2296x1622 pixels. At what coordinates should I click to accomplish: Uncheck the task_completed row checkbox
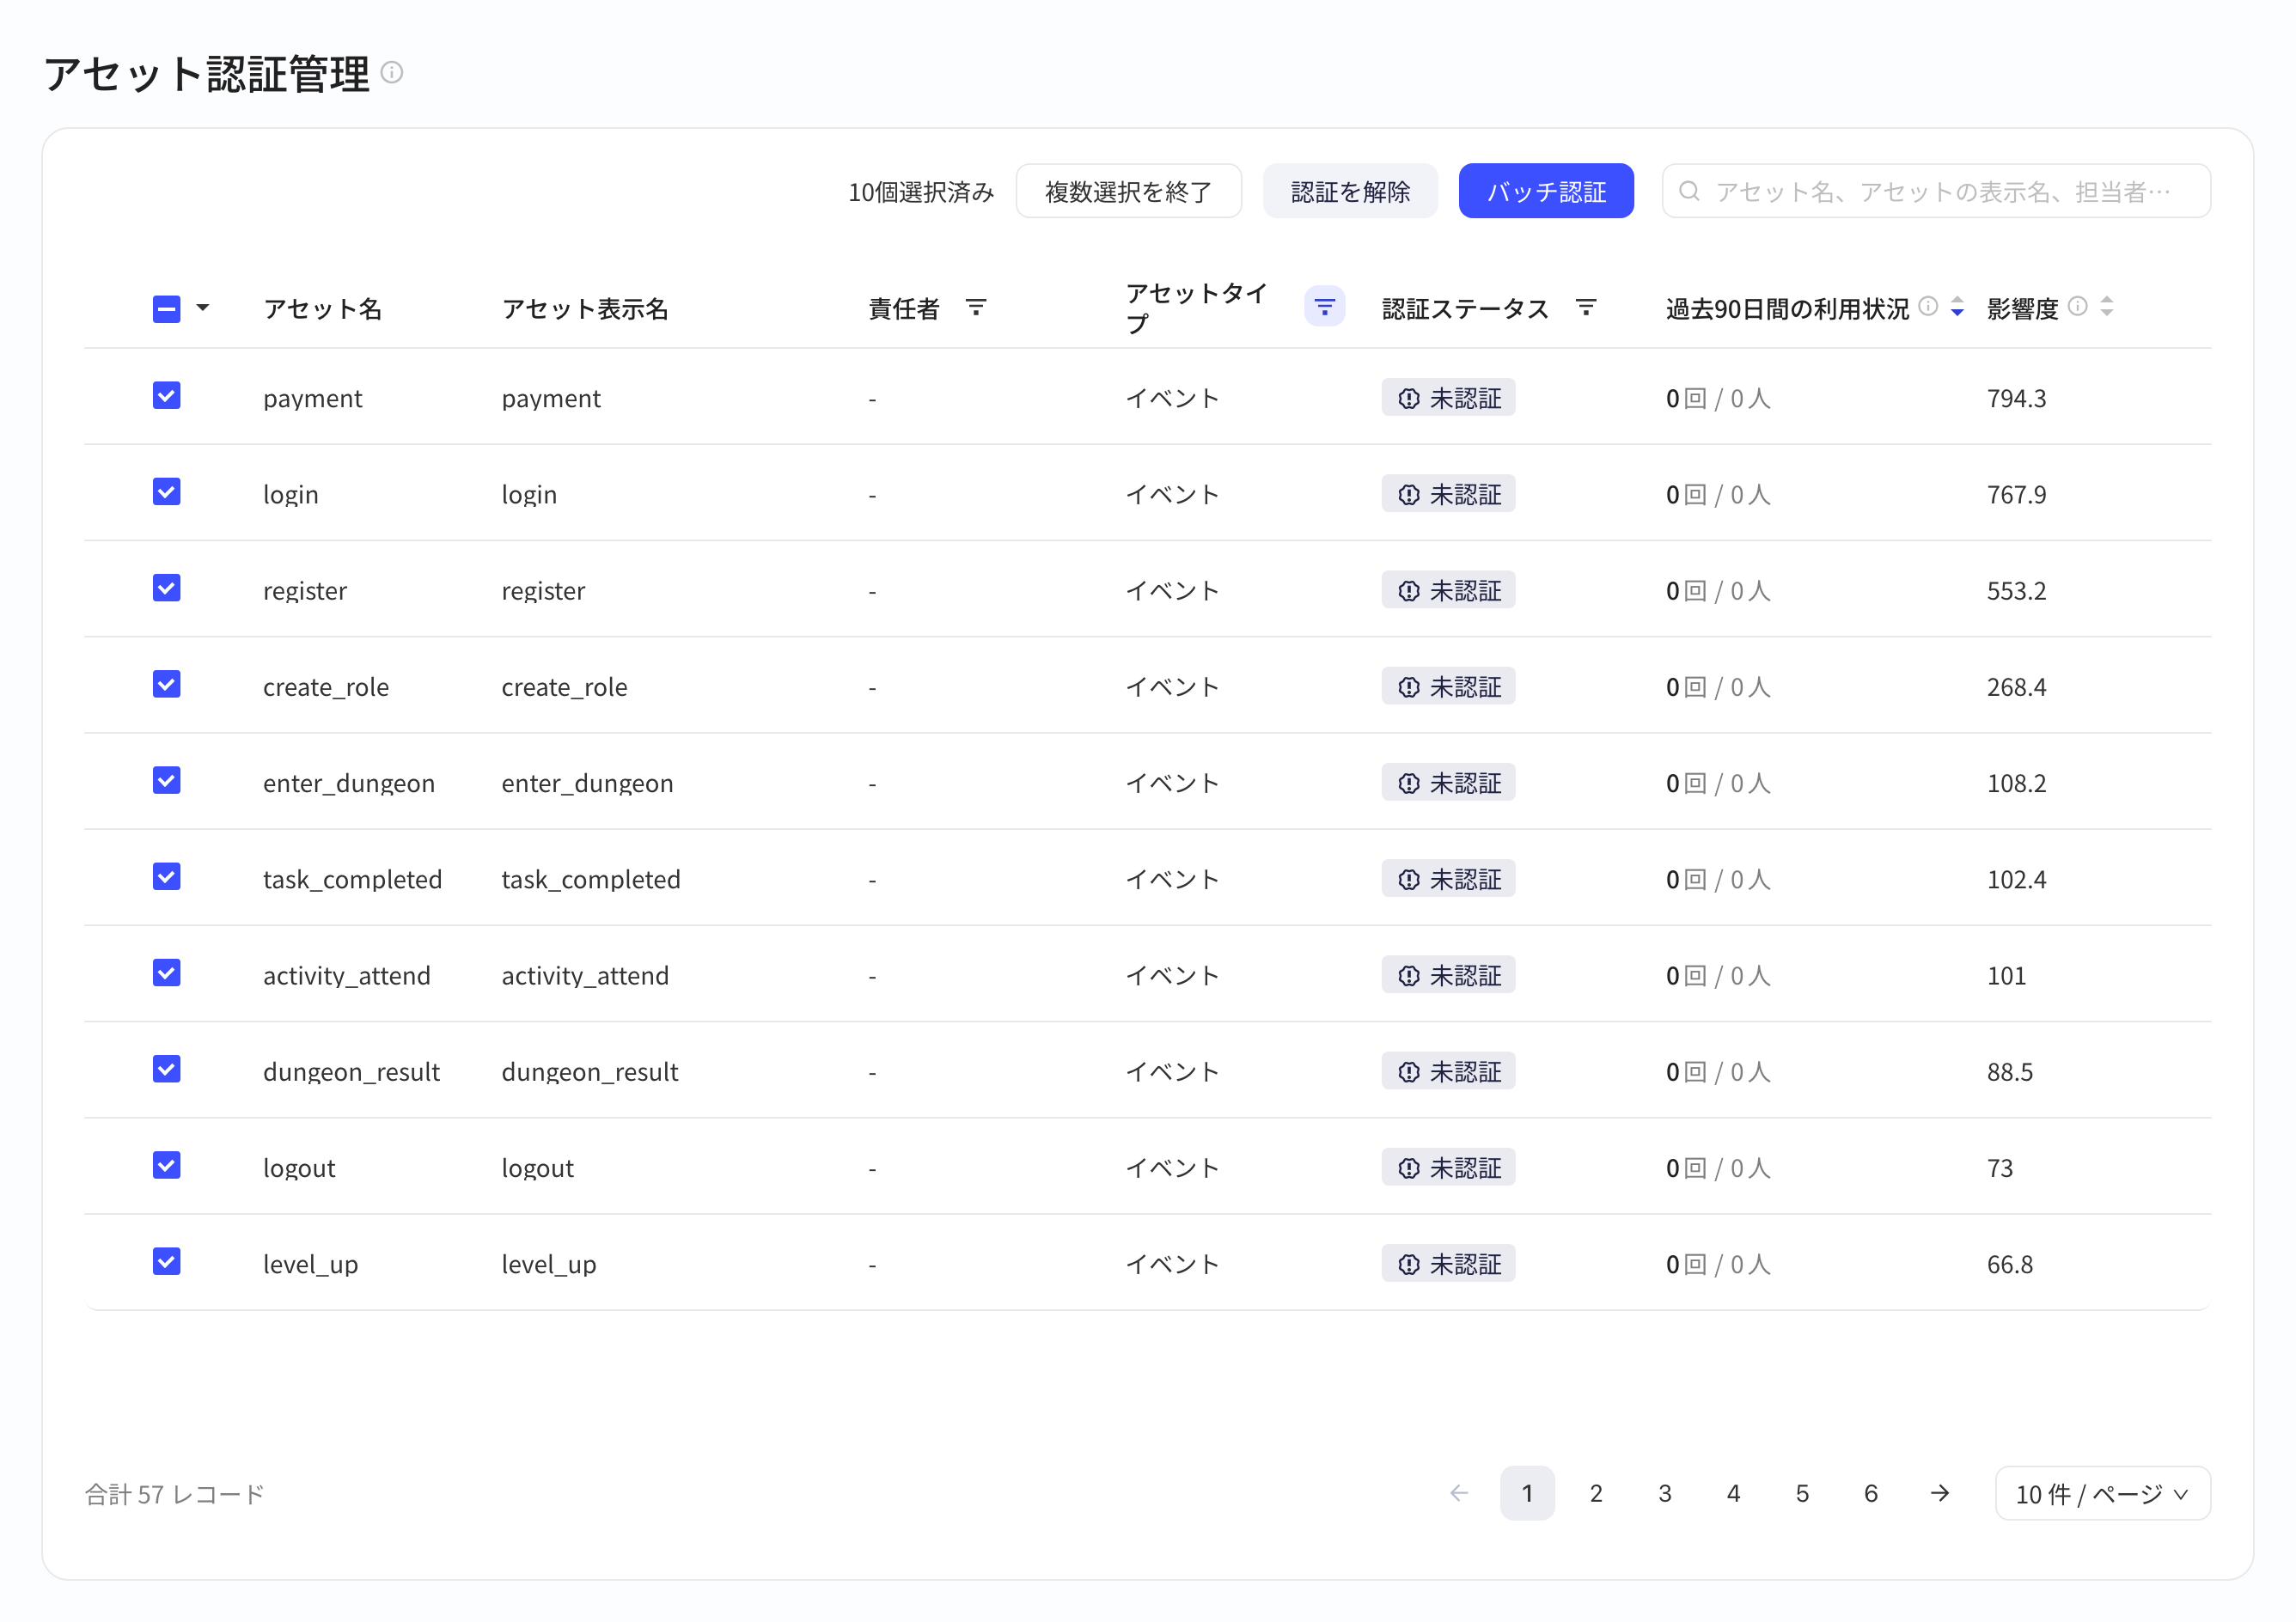tap(167, 877)
